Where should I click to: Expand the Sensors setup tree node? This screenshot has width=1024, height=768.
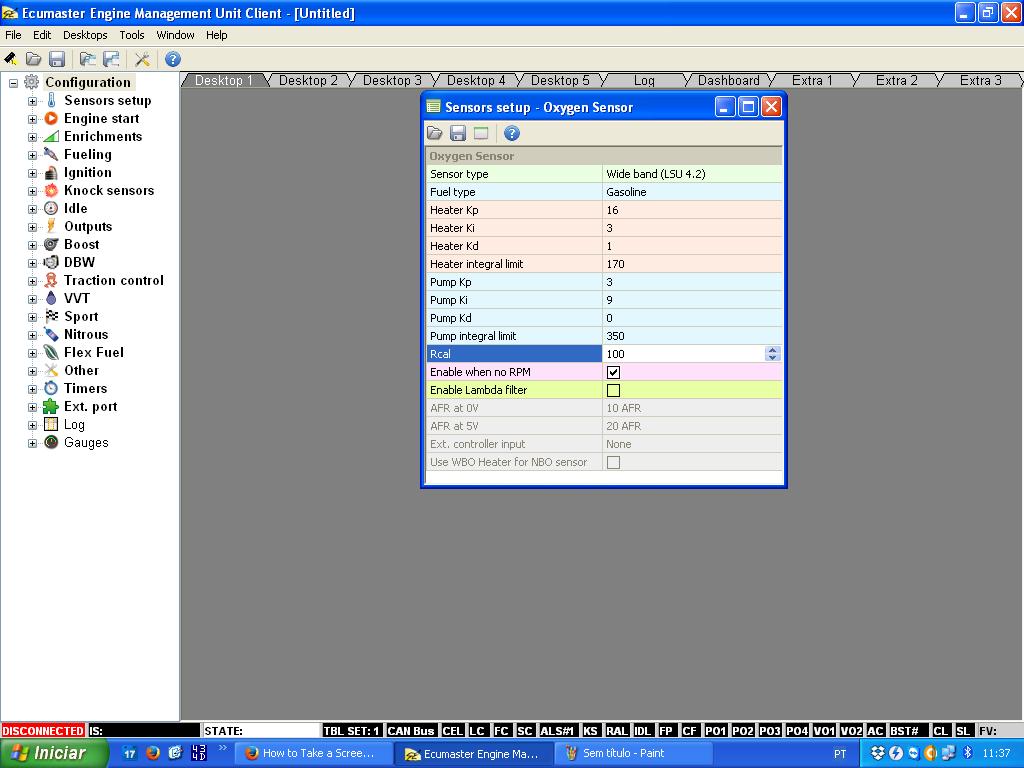[x=32, y=101]
